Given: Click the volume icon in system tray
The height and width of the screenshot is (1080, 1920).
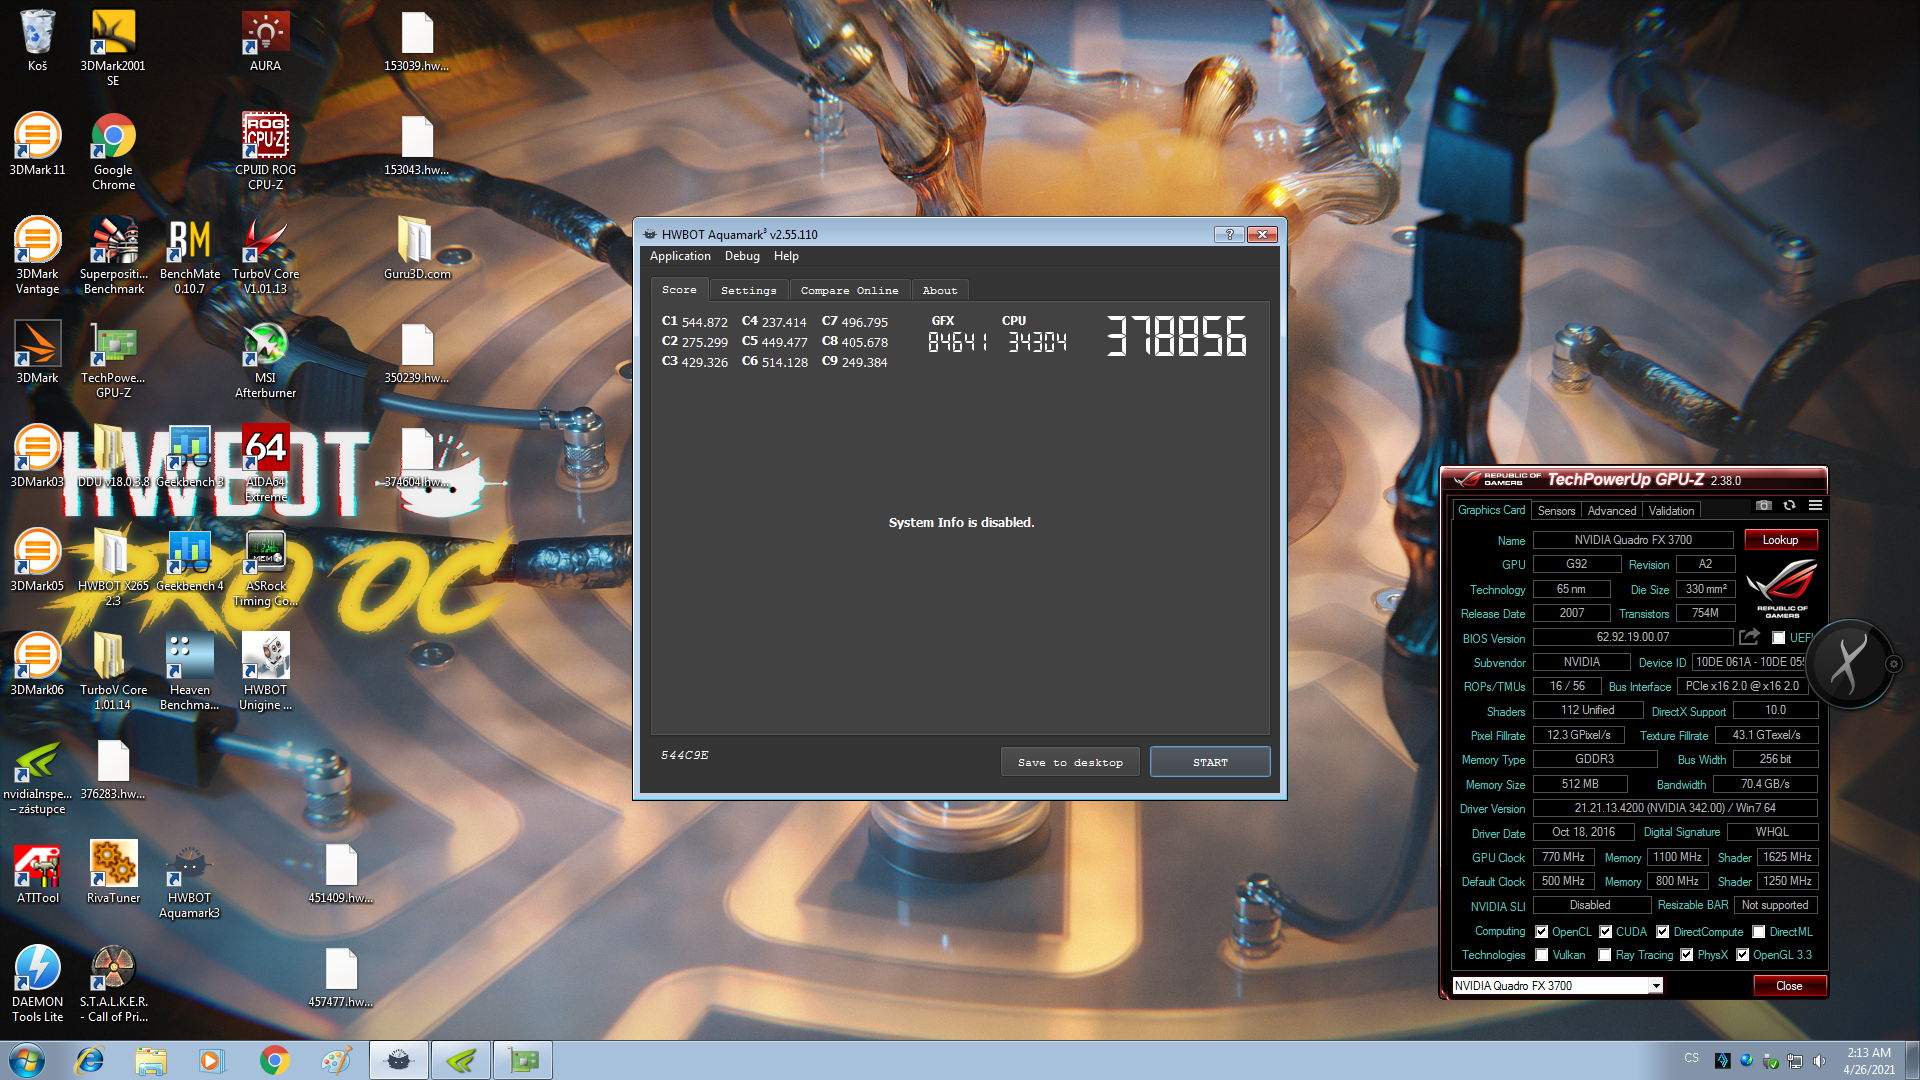Looking at the screenshot, I should (x=1819, y=1060).
